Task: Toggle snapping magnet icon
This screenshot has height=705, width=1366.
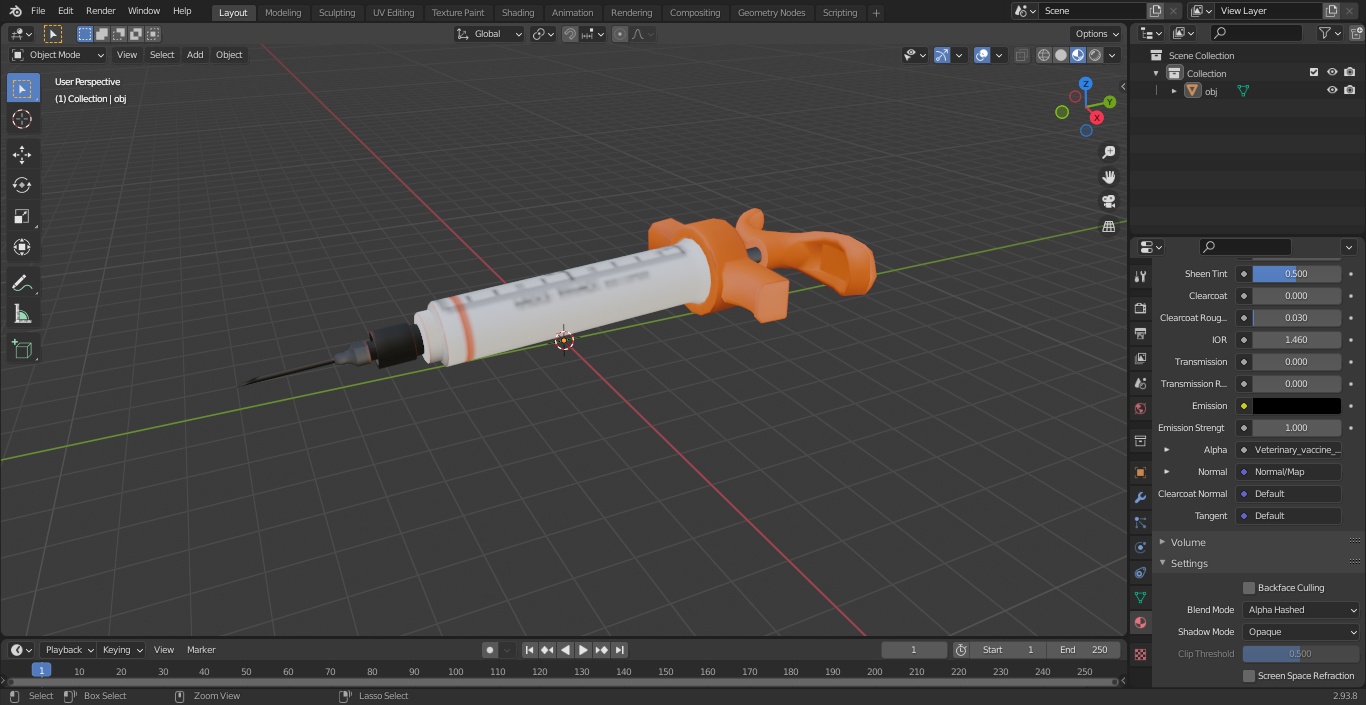Action: point(570,34)
